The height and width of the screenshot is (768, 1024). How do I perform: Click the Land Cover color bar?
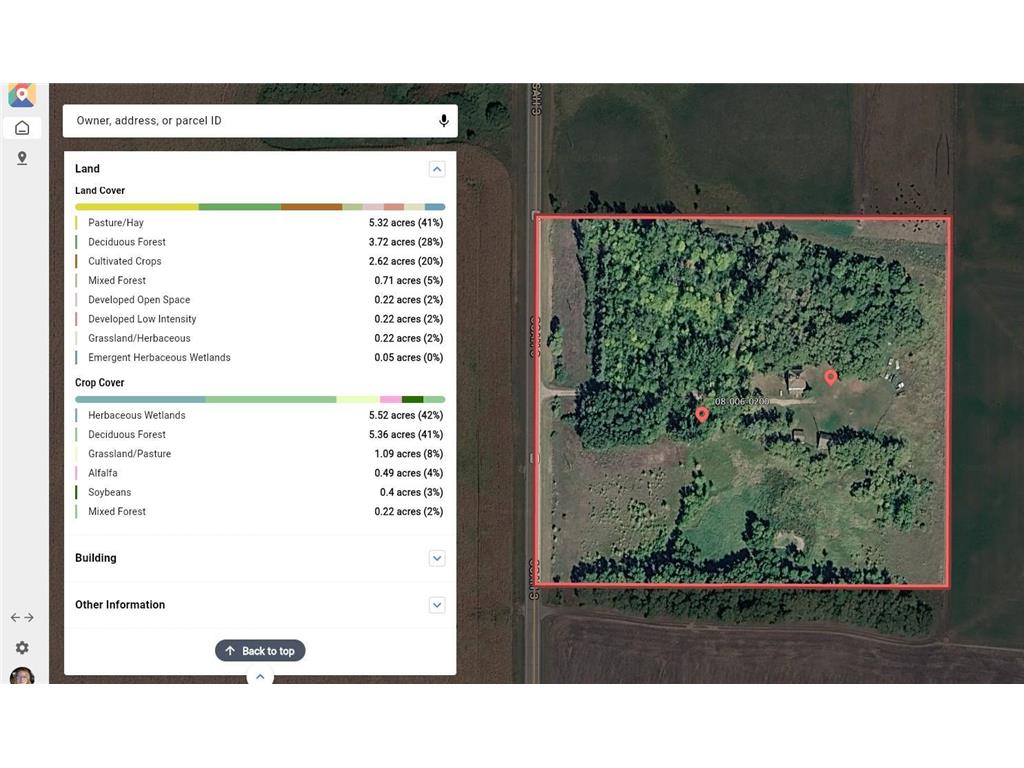[x=260, y=207]
